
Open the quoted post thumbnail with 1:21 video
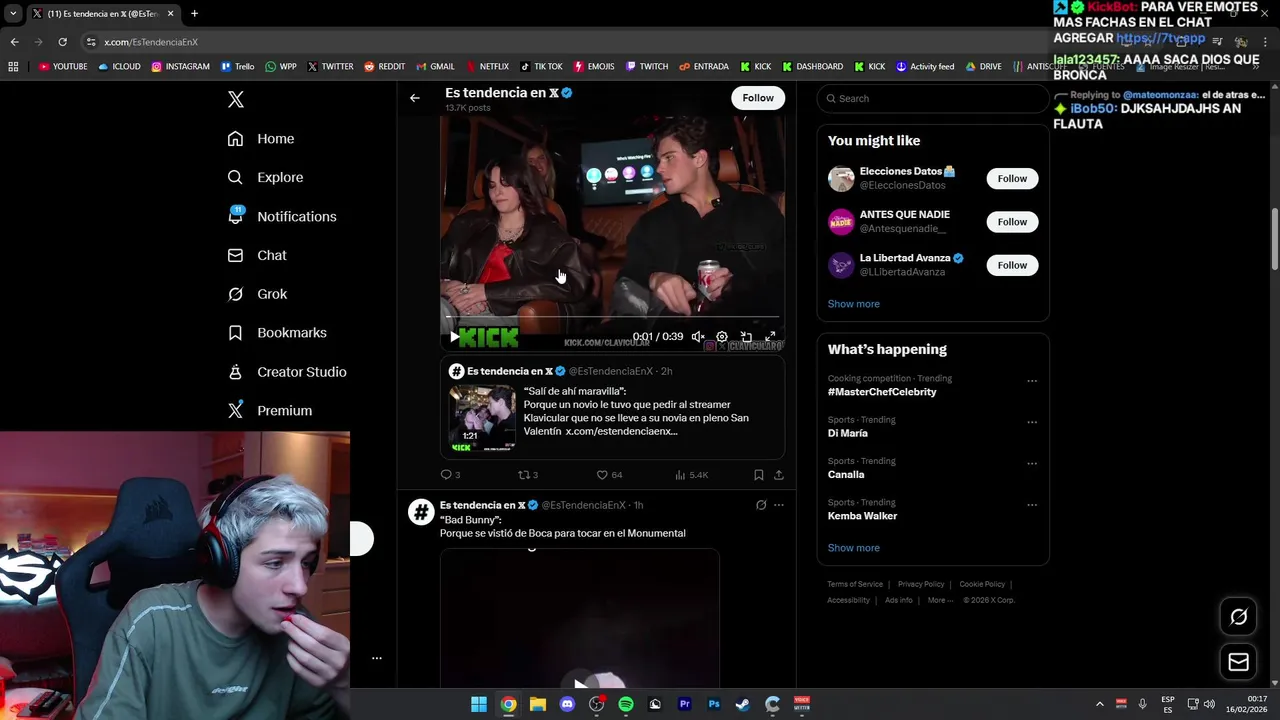pos(482,419)
